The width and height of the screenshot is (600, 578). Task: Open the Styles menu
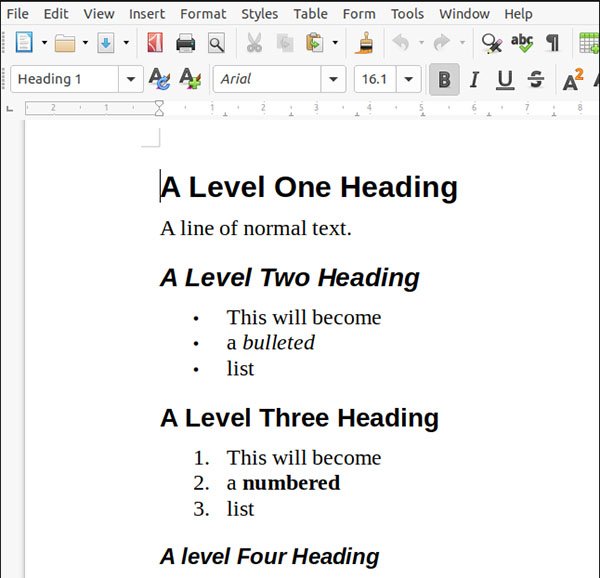click(x=259, y=14)
